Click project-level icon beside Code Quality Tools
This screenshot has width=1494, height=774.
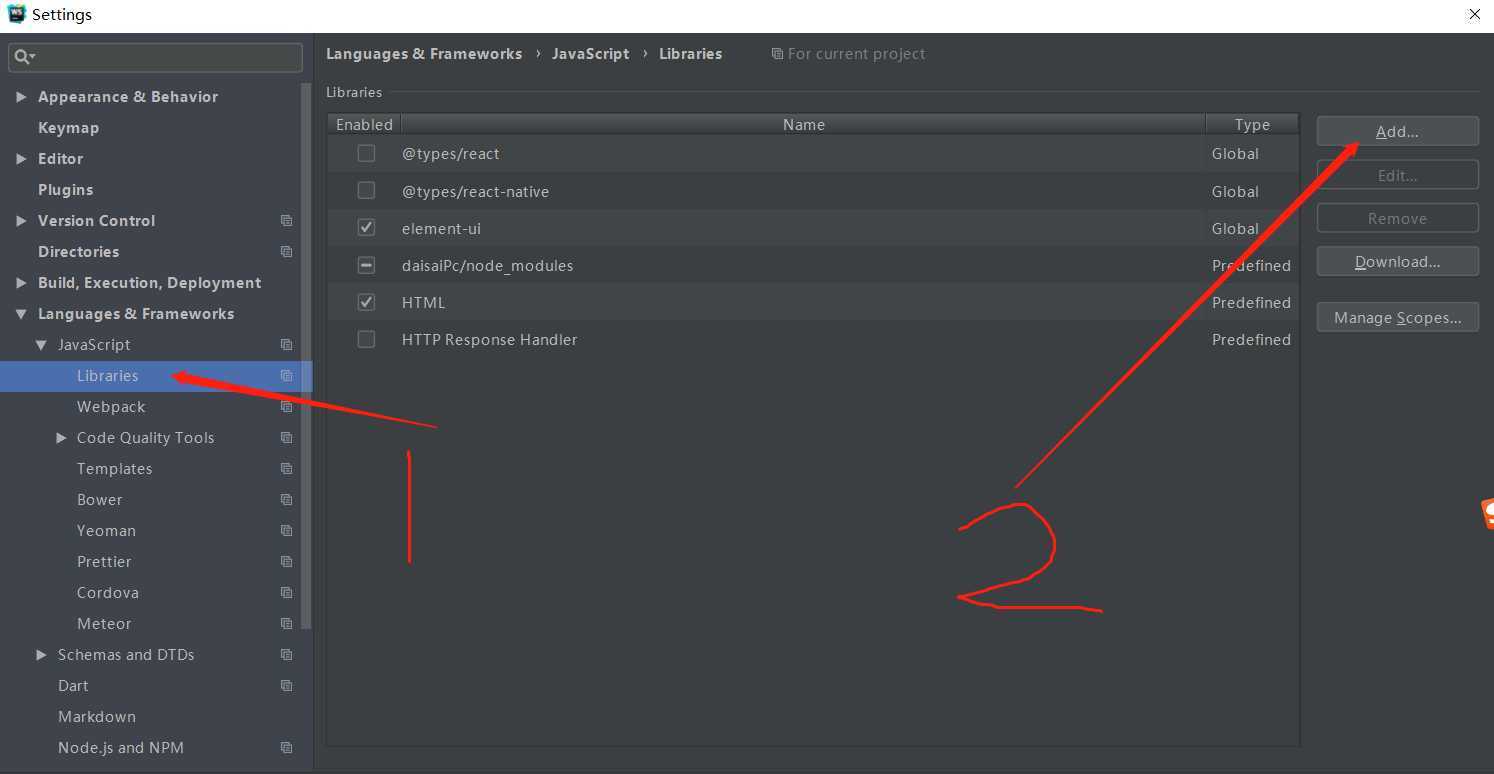pos(287,438)
